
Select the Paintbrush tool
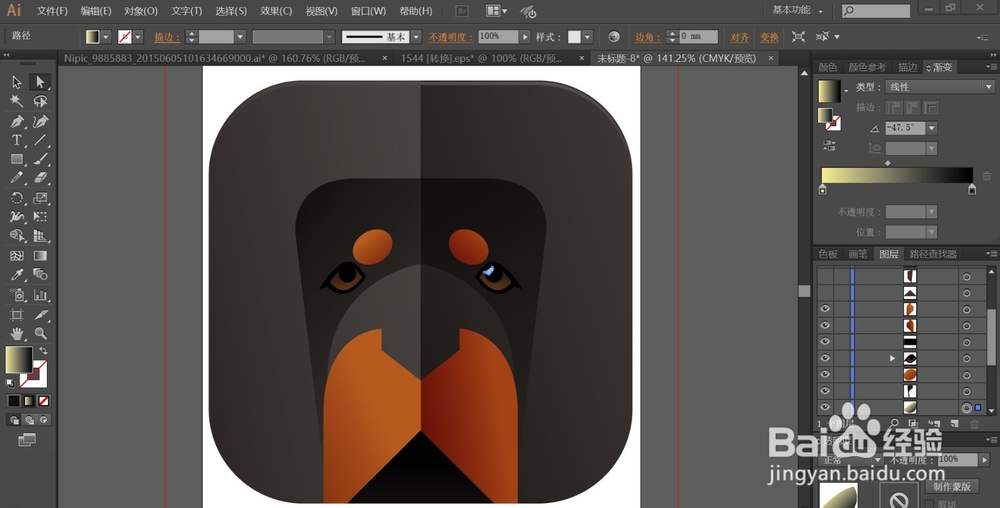pyautogui.click(x=40, y=159)
